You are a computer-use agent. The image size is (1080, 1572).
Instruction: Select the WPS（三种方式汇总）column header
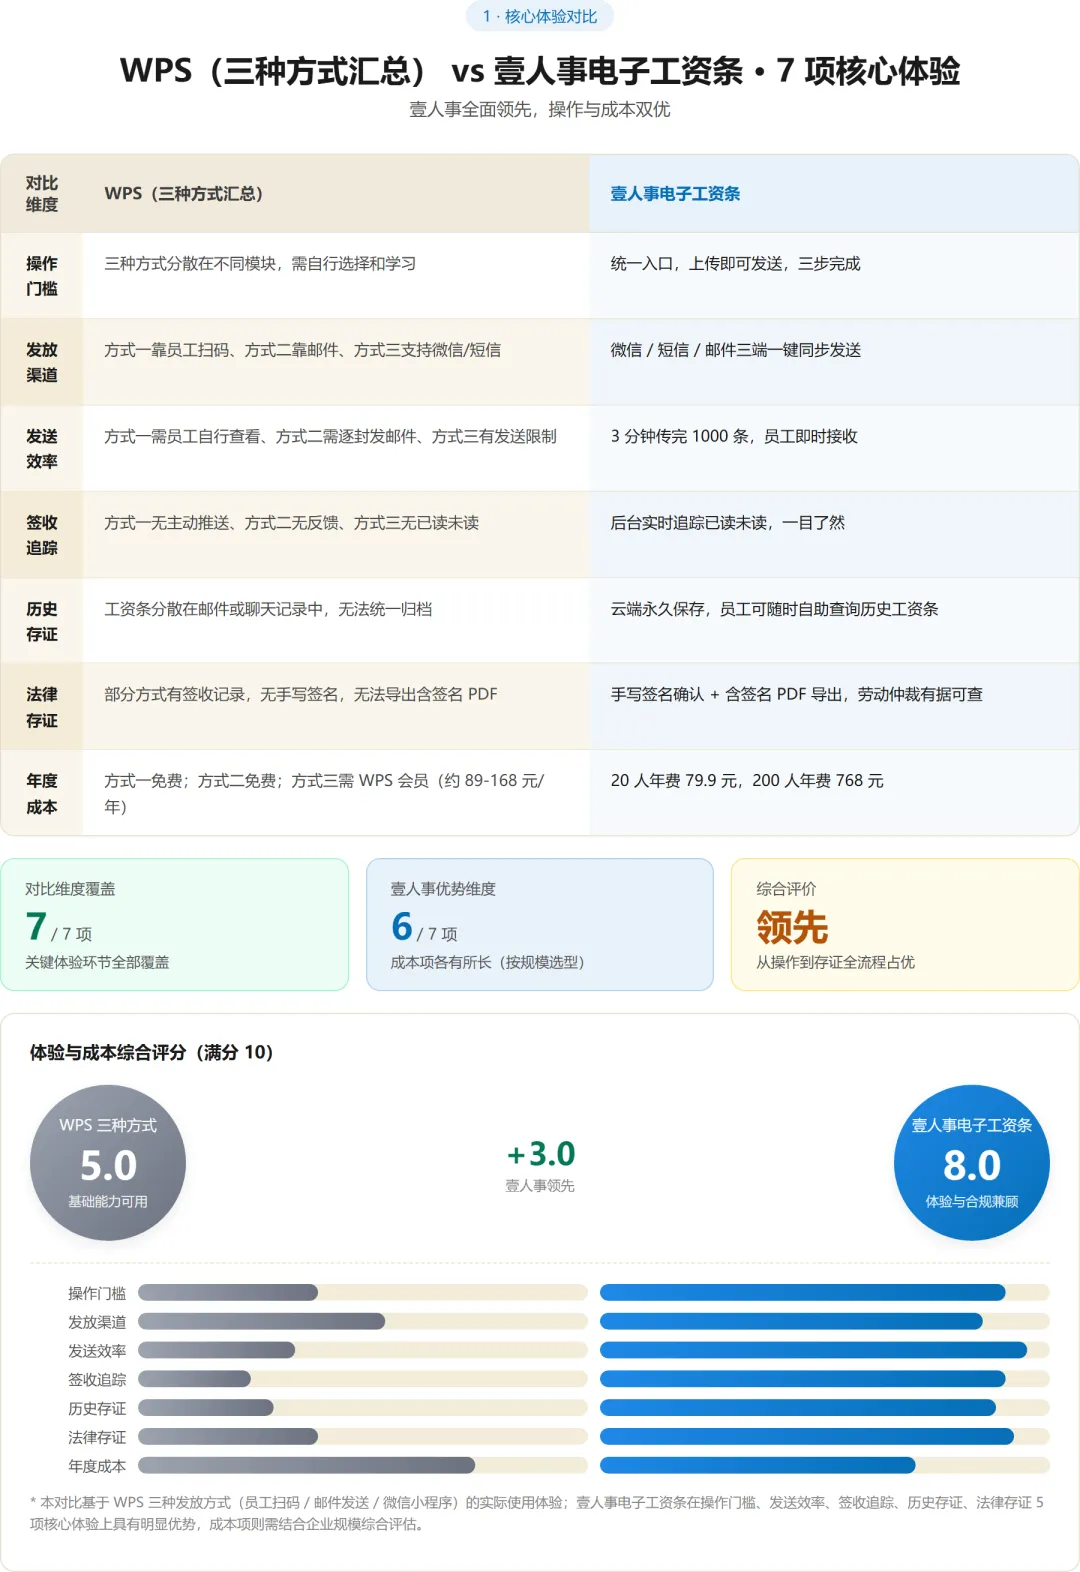click(x=184, y=194)
